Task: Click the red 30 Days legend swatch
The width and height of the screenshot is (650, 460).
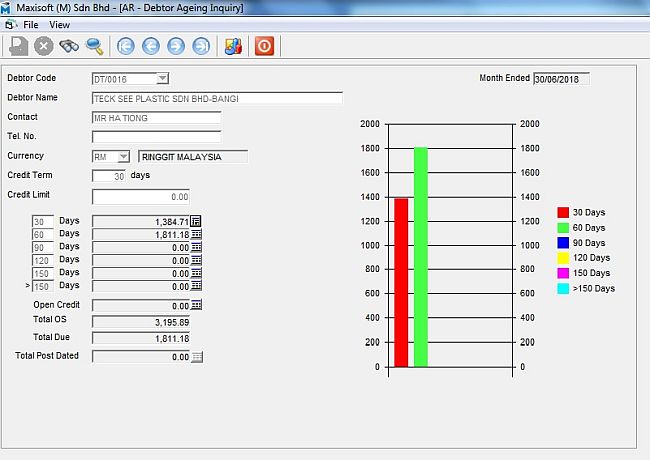Action: click(563, 213)
